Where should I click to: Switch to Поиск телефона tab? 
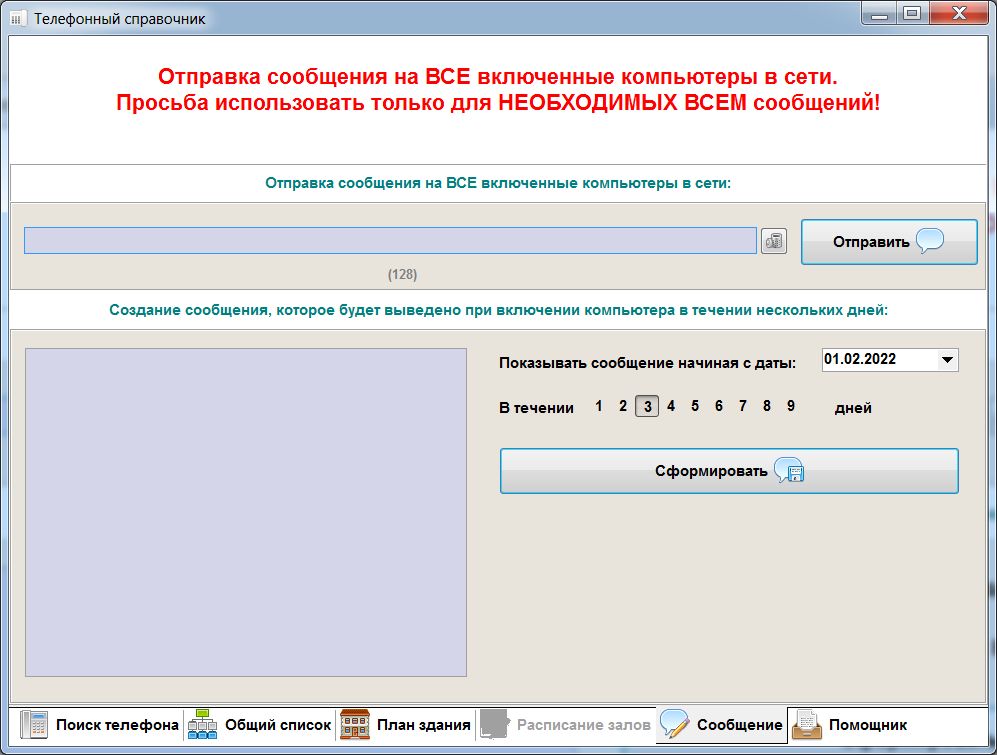pos(98,724)
